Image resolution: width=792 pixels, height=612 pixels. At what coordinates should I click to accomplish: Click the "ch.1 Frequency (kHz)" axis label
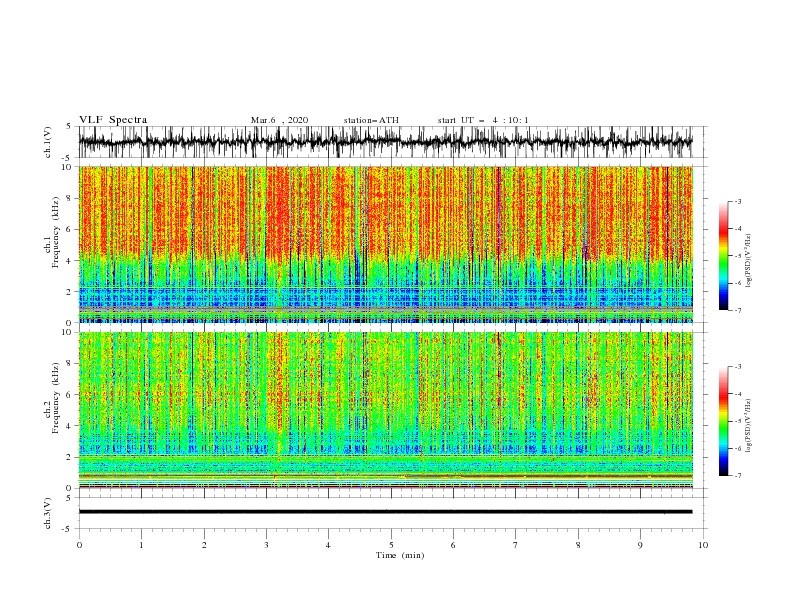pyautogui.click(x=52, y=232)
